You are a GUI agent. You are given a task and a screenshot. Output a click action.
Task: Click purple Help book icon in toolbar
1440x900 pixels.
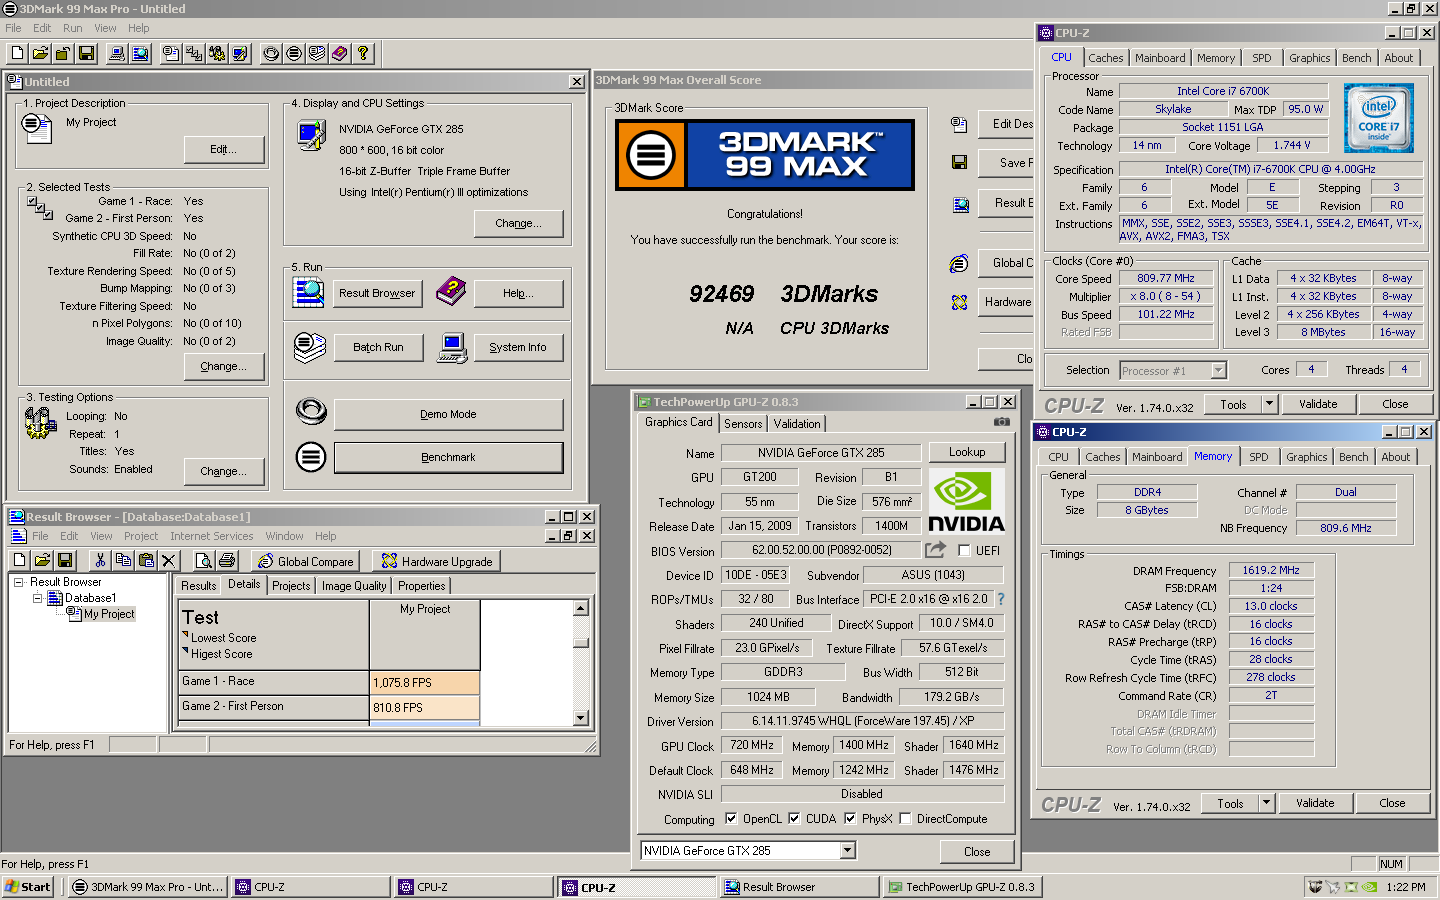340,53
